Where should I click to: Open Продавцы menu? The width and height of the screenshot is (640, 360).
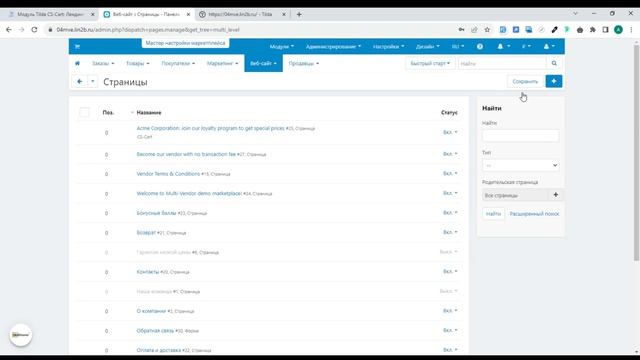(x=304, y=63)
